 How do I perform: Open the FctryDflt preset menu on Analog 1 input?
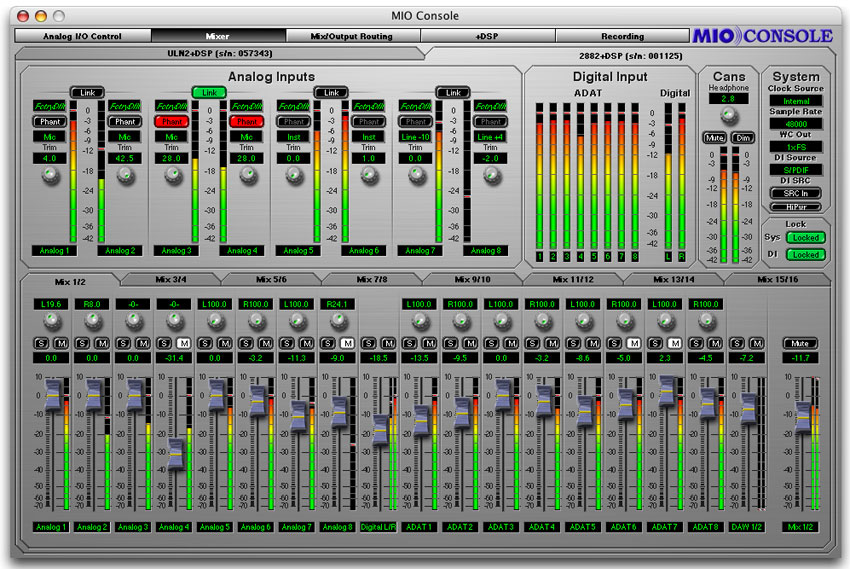coord(49,106)
